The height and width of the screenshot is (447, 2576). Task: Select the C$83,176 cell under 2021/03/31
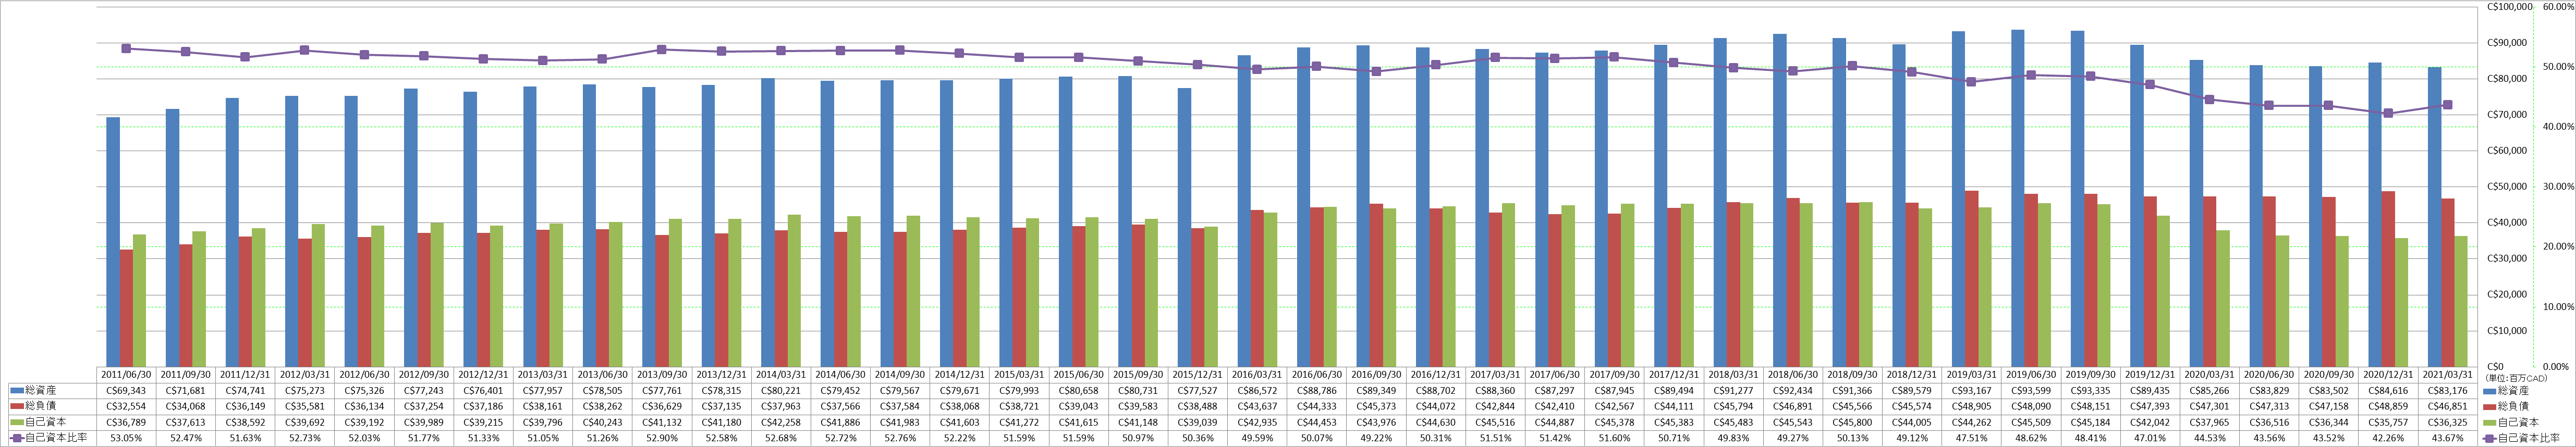(2449, 390)
